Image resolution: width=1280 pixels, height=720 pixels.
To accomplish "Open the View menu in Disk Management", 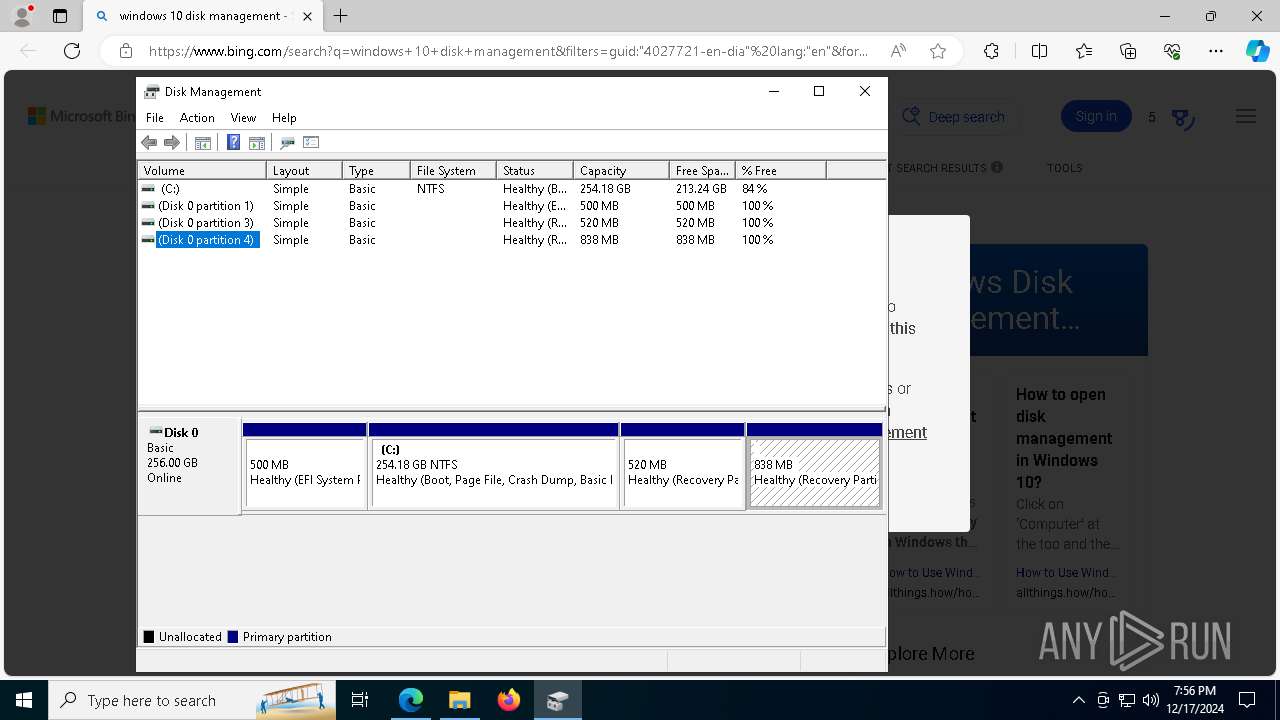I will click(243, 118).
